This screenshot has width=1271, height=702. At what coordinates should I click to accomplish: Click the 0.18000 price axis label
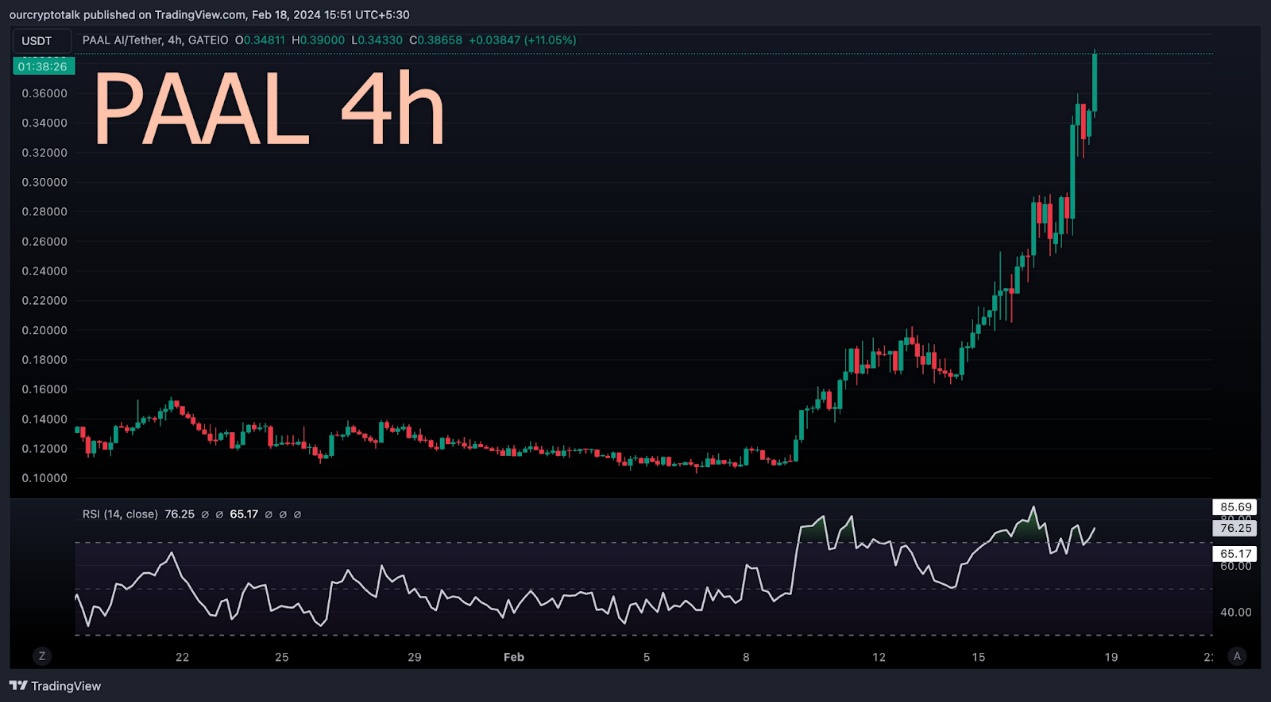(x=44, y=359)
